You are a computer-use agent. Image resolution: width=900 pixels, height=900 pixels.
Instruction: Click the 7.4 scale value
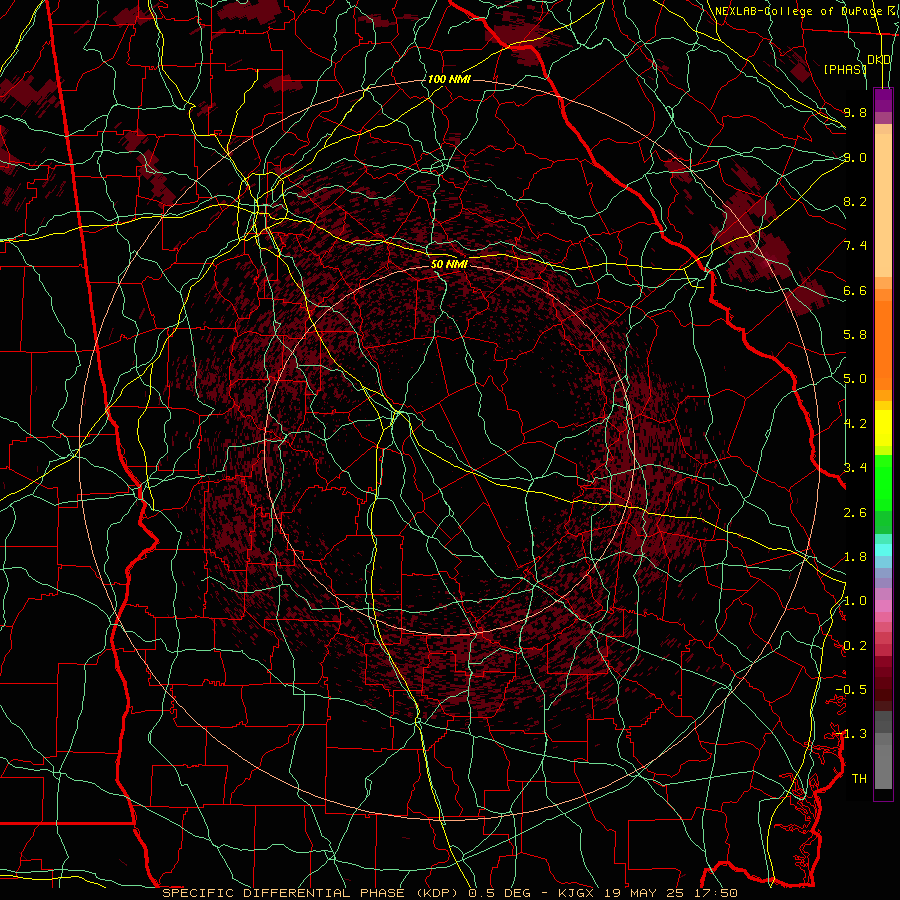click(x=855, y=246)
